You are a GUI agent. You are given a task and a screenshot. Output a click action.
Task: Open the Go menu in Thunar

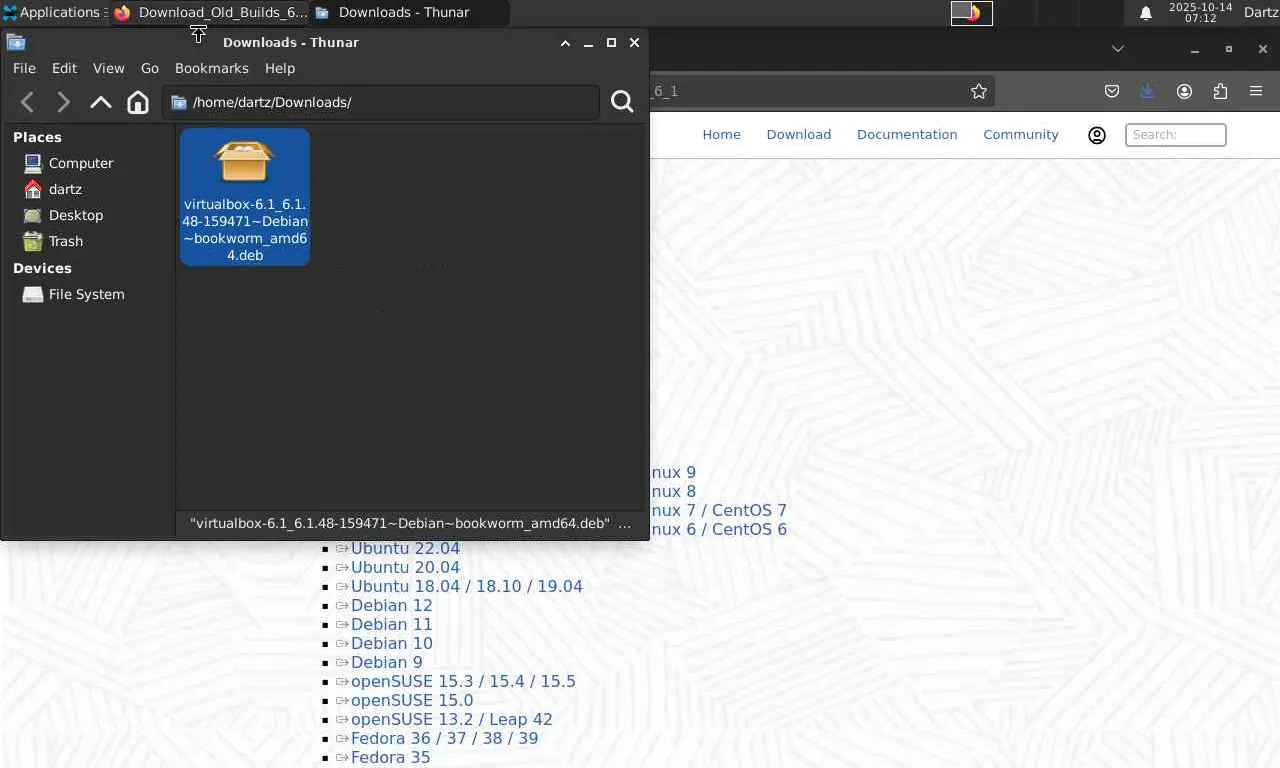(x=150, y=68)
